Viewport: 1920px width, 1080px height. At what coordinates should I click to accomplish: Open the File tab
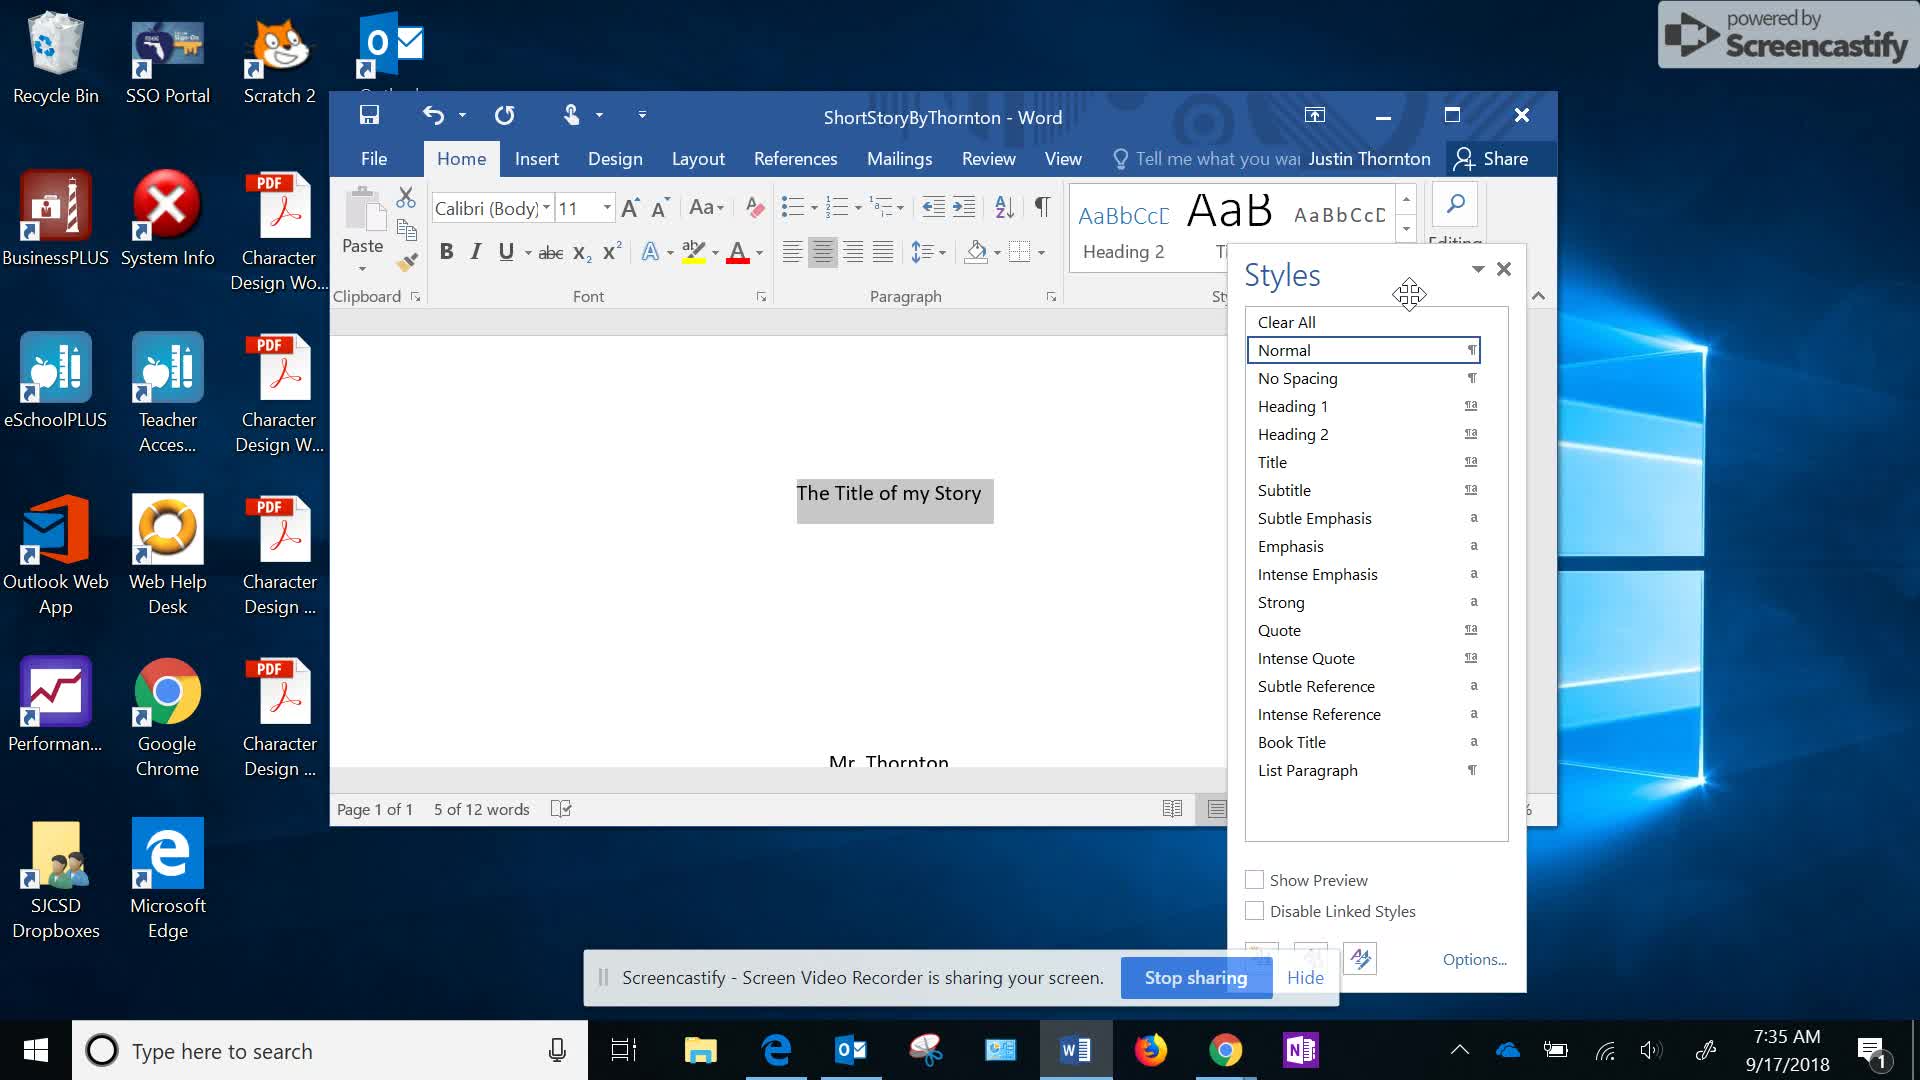373,159
